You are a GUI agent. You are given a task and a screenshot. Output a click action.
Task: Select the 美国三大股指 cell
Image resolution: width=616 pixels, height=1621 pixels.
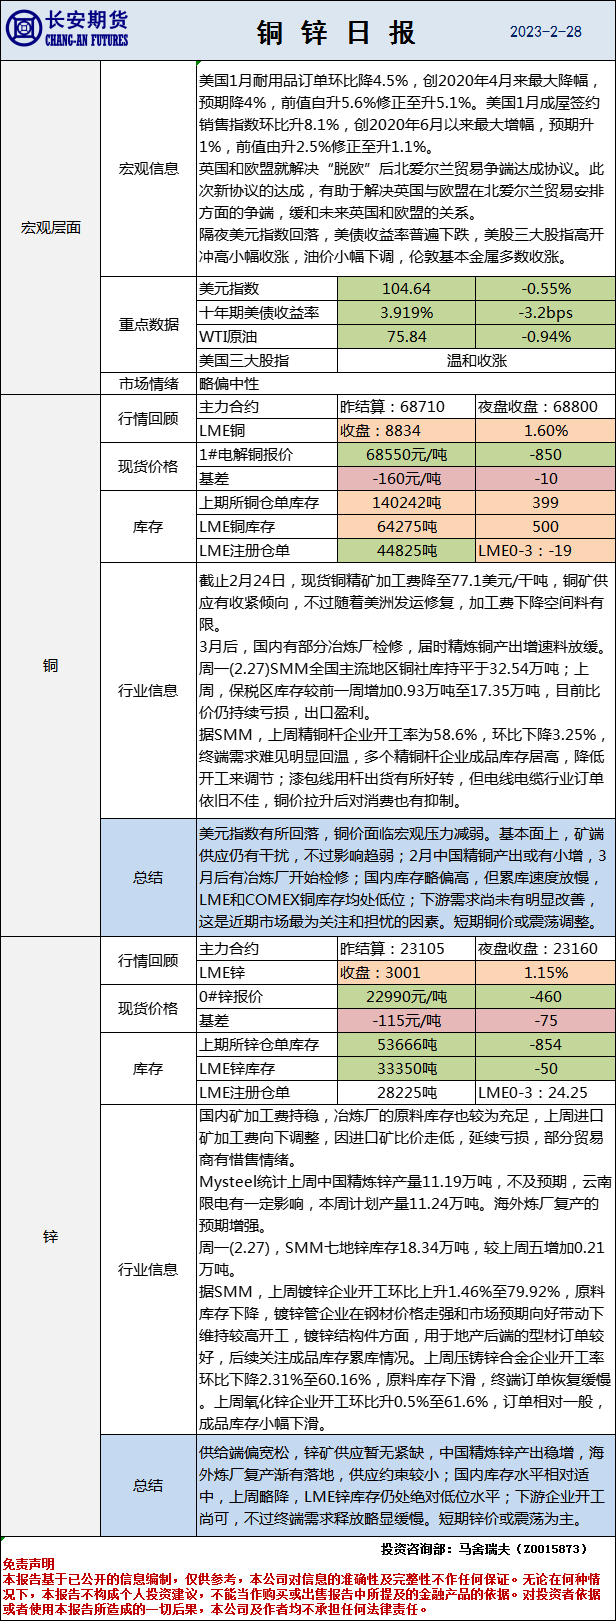(267, 360)
